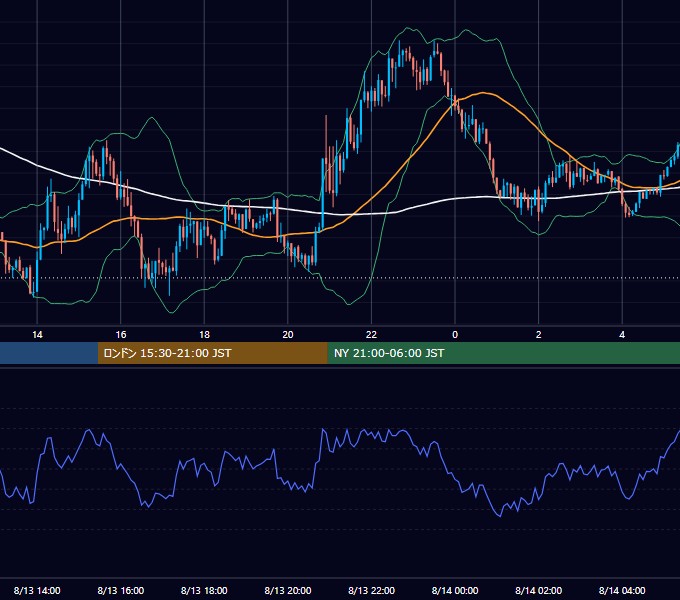Click the blue session bar before ロンドン

[49, 353]
